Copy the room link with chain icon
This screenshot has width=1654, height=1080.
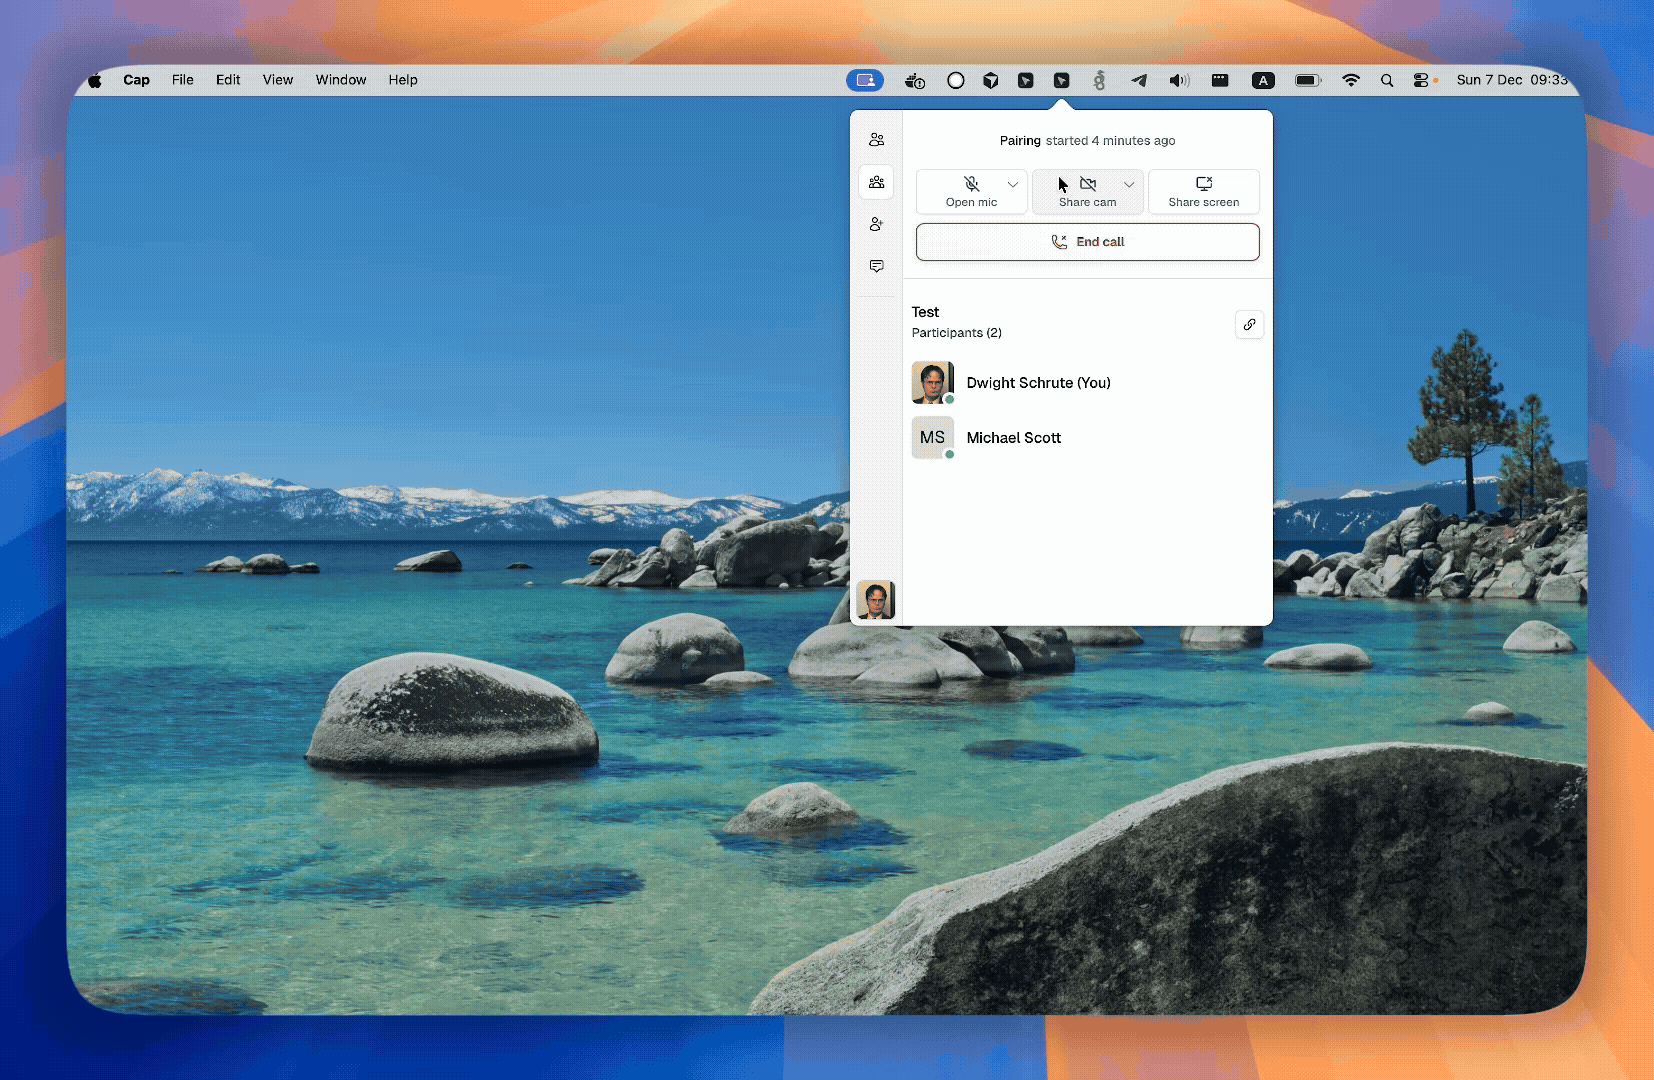(1249, 325)
